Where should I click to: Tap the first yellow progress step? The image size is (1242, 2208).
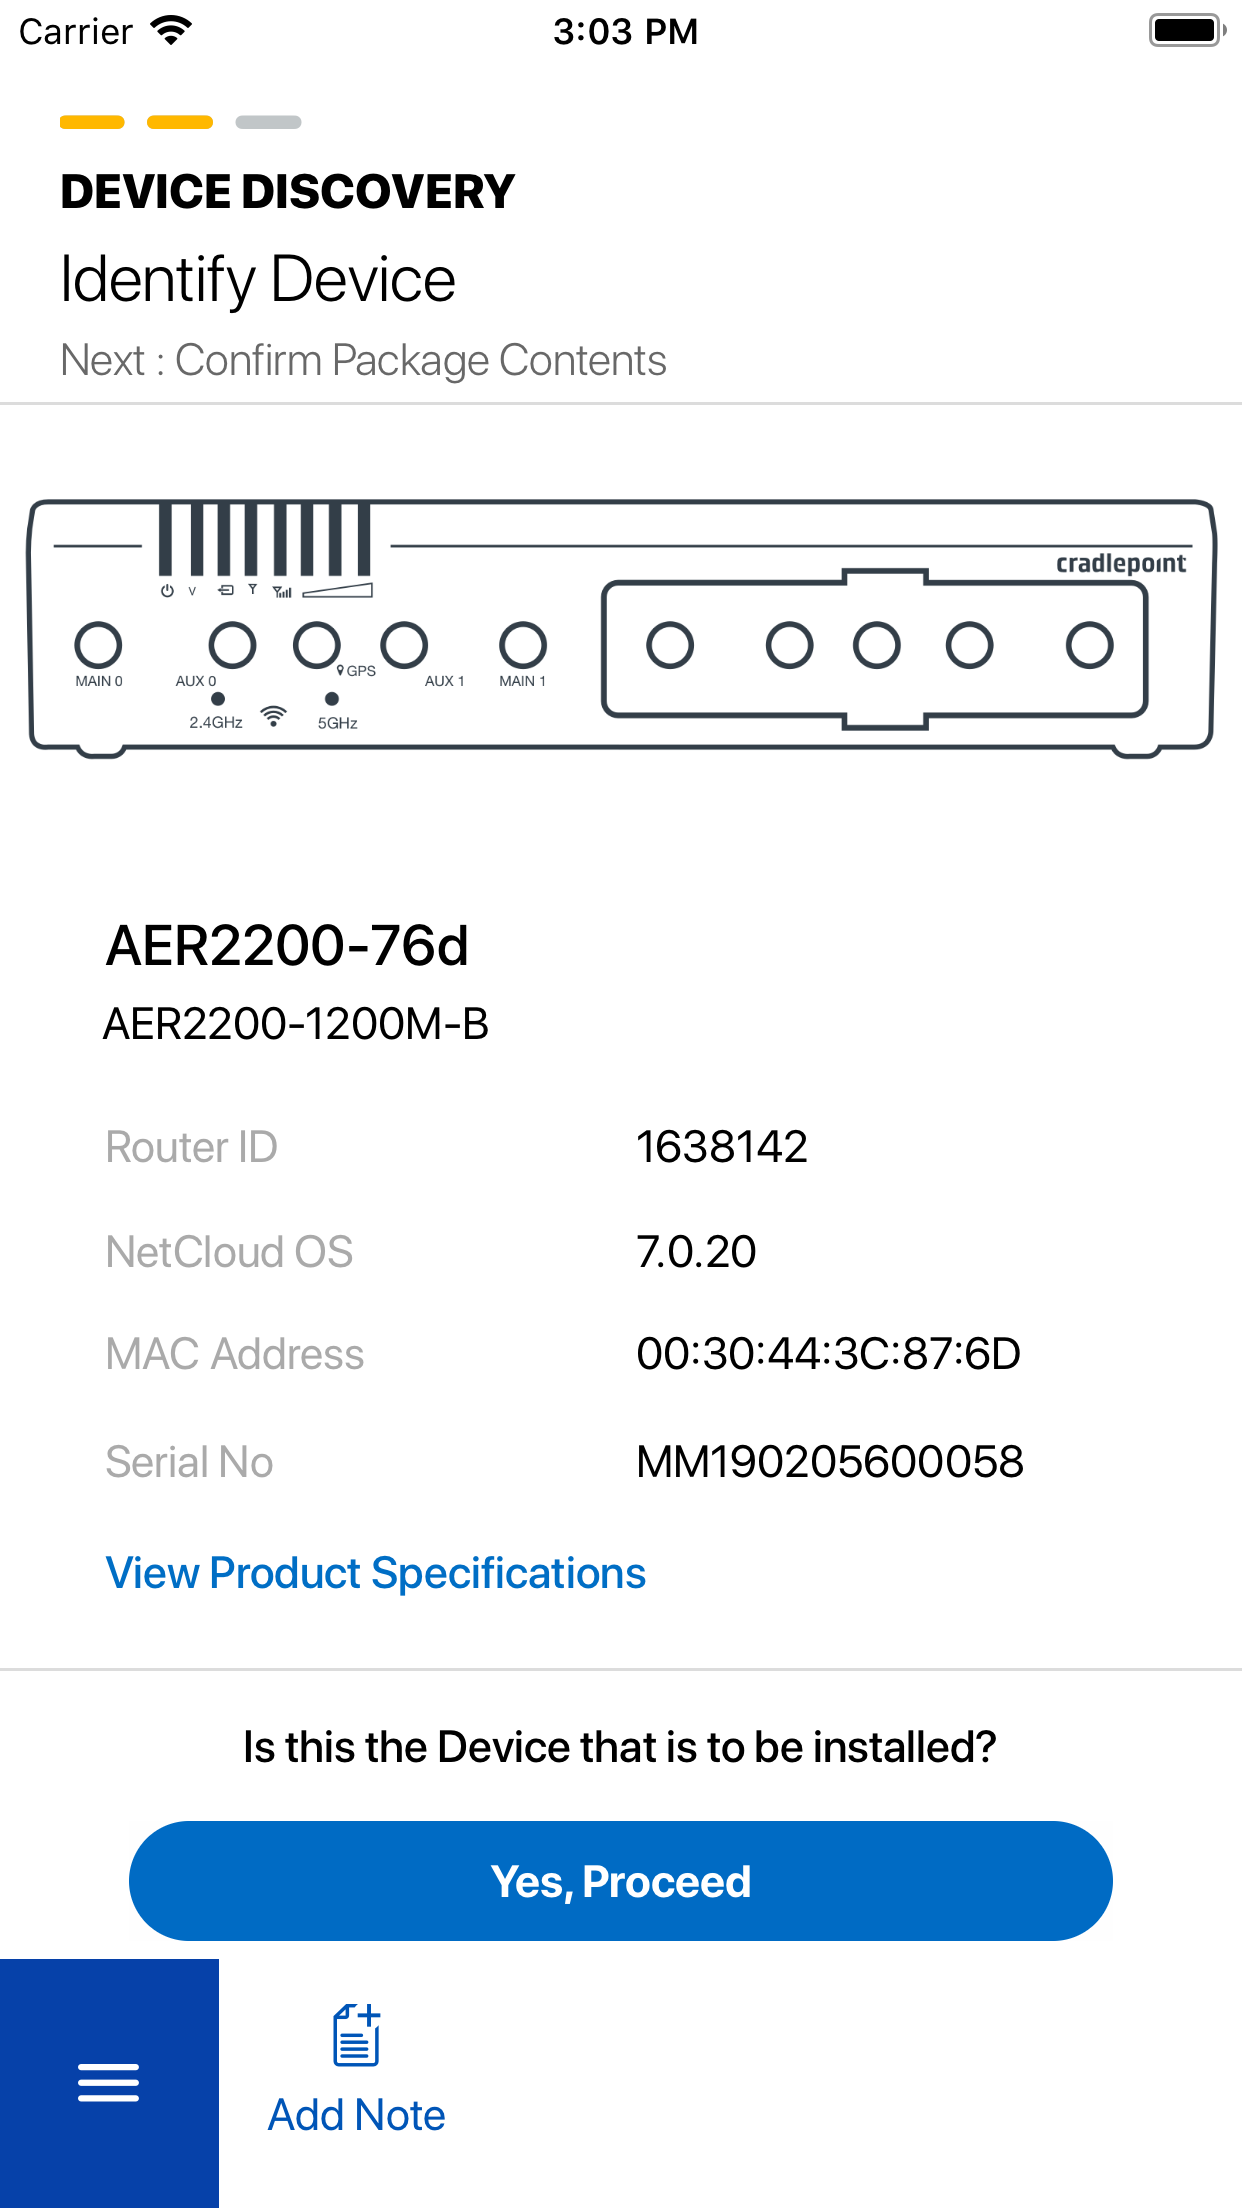coord(92,123)
